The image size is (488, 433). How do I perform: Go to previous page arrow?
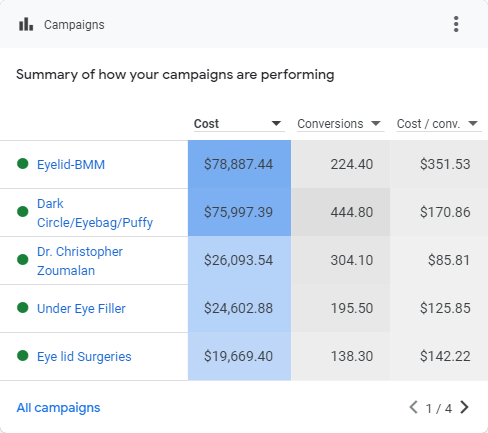414,407
